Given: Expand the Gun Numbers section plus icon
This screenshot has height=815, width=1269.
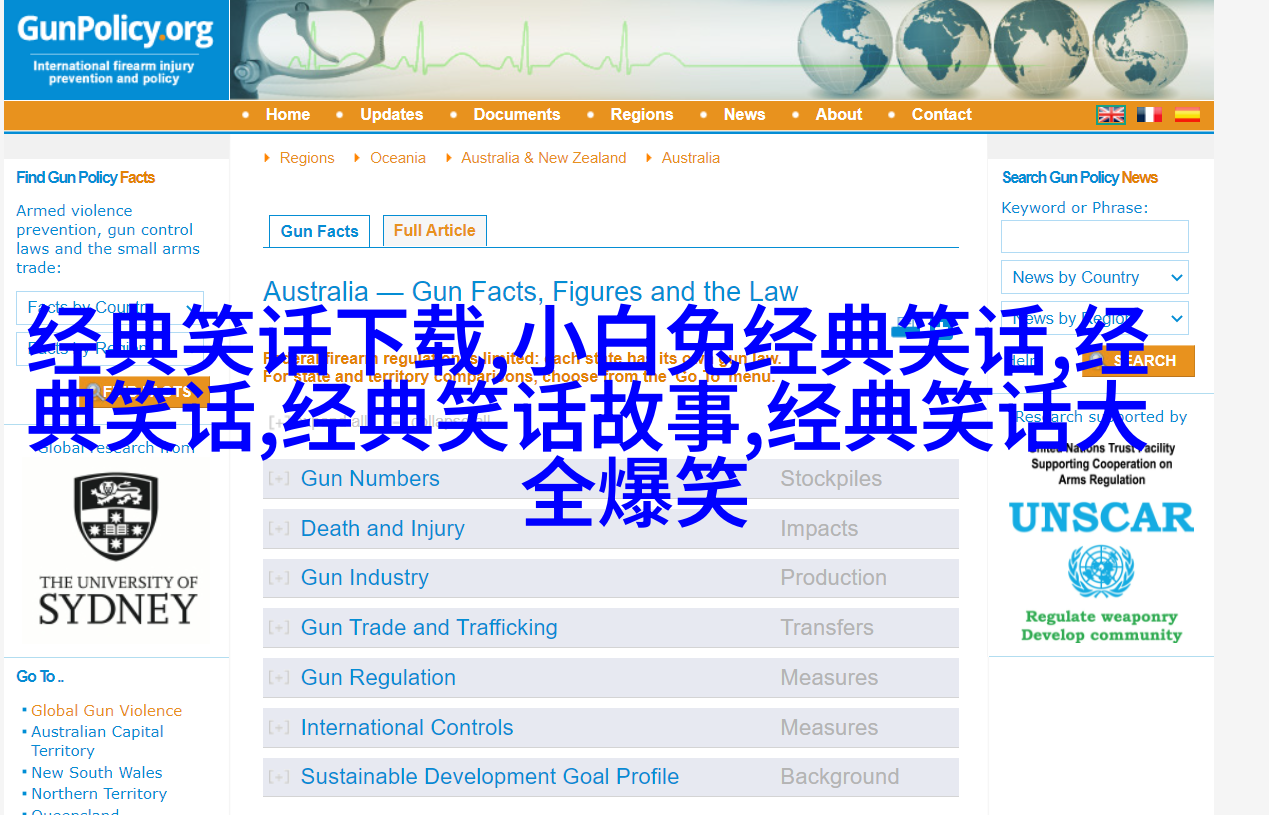Looking at the screenshot, I should click(x=280, y=479).
